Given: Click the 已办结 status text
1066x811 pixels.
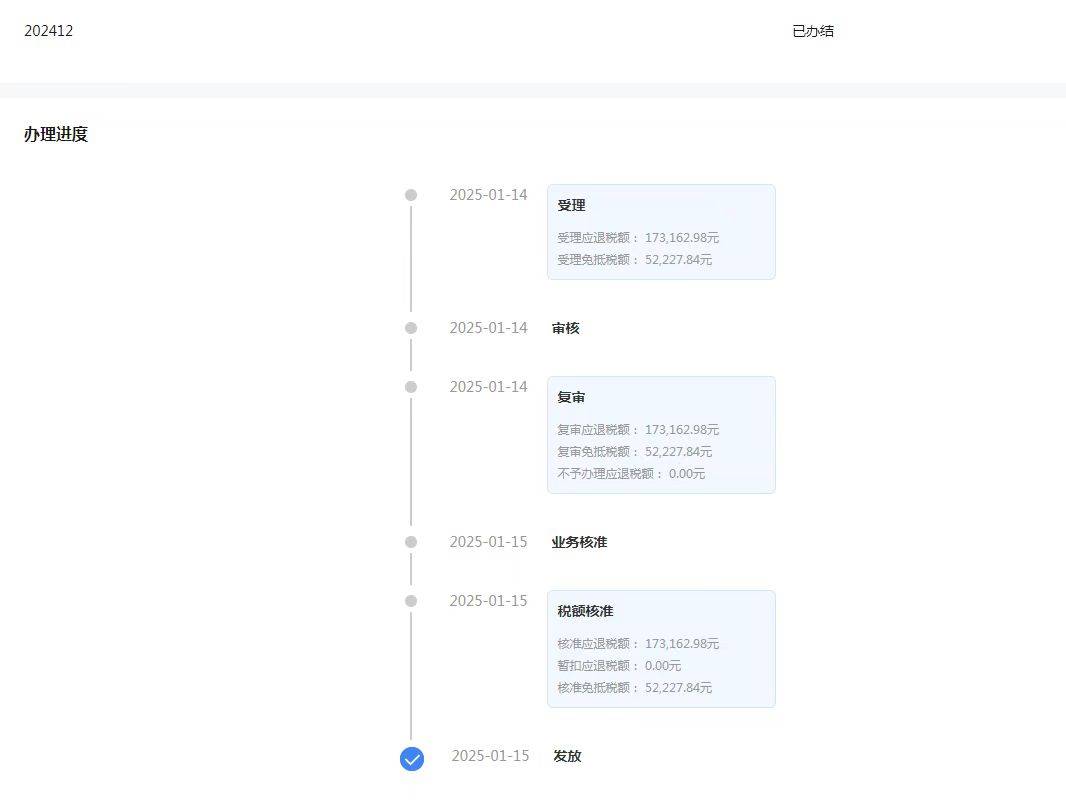Looking at the screenshot, I should click(813, 31).
